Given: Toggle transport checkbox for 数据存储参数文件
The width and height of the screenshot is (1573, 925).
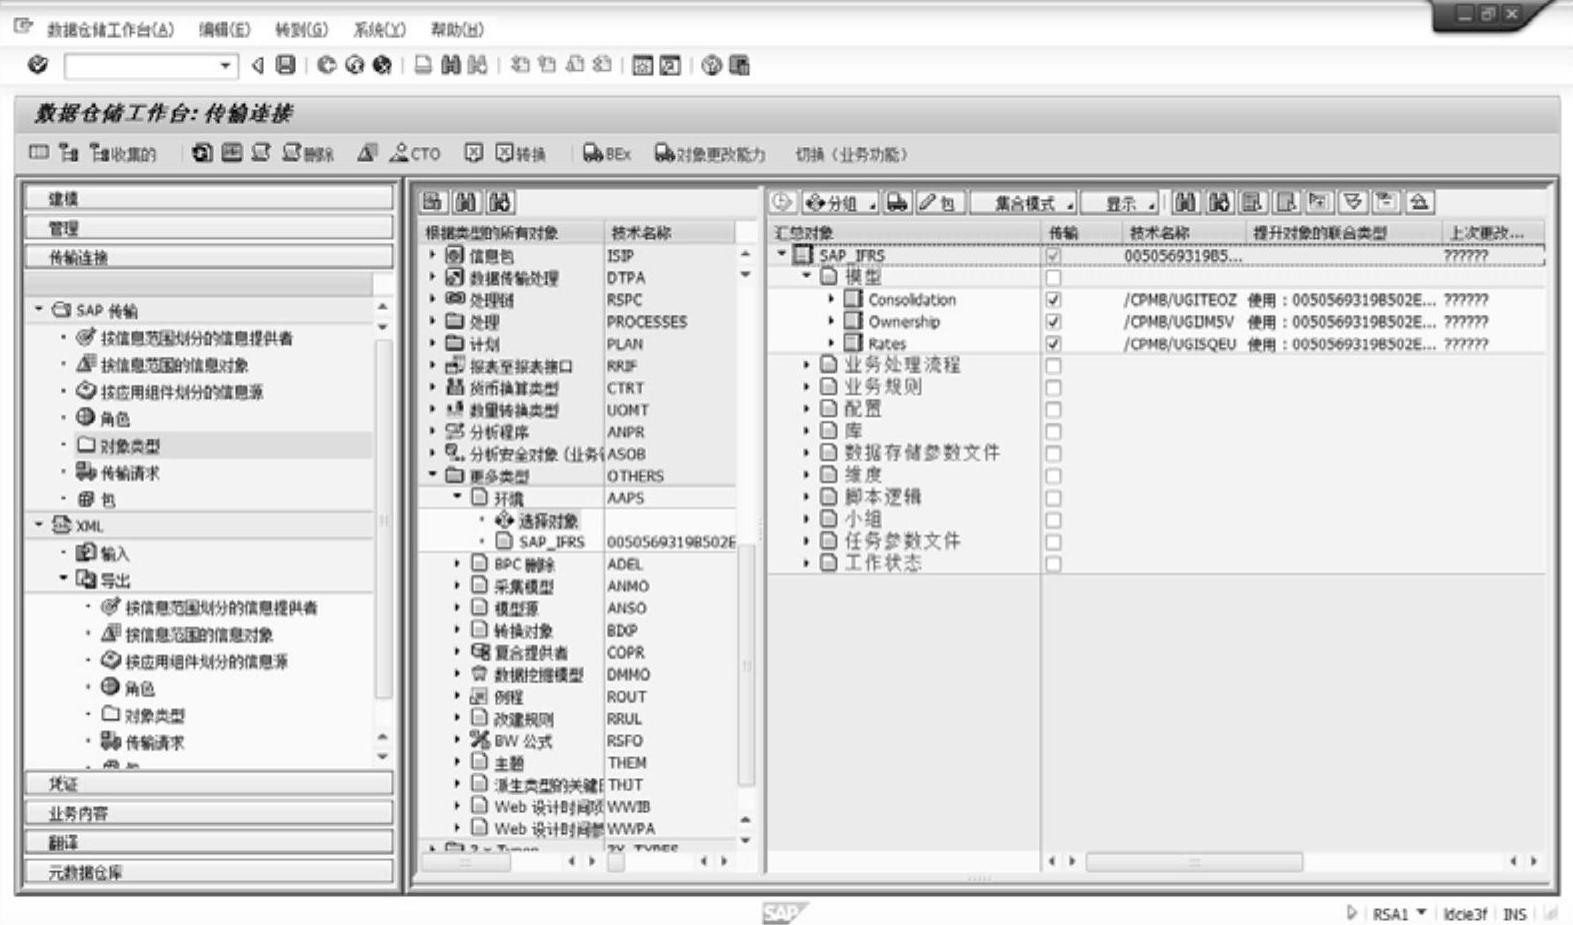Looking at the screenshot, I should 1053,454.
